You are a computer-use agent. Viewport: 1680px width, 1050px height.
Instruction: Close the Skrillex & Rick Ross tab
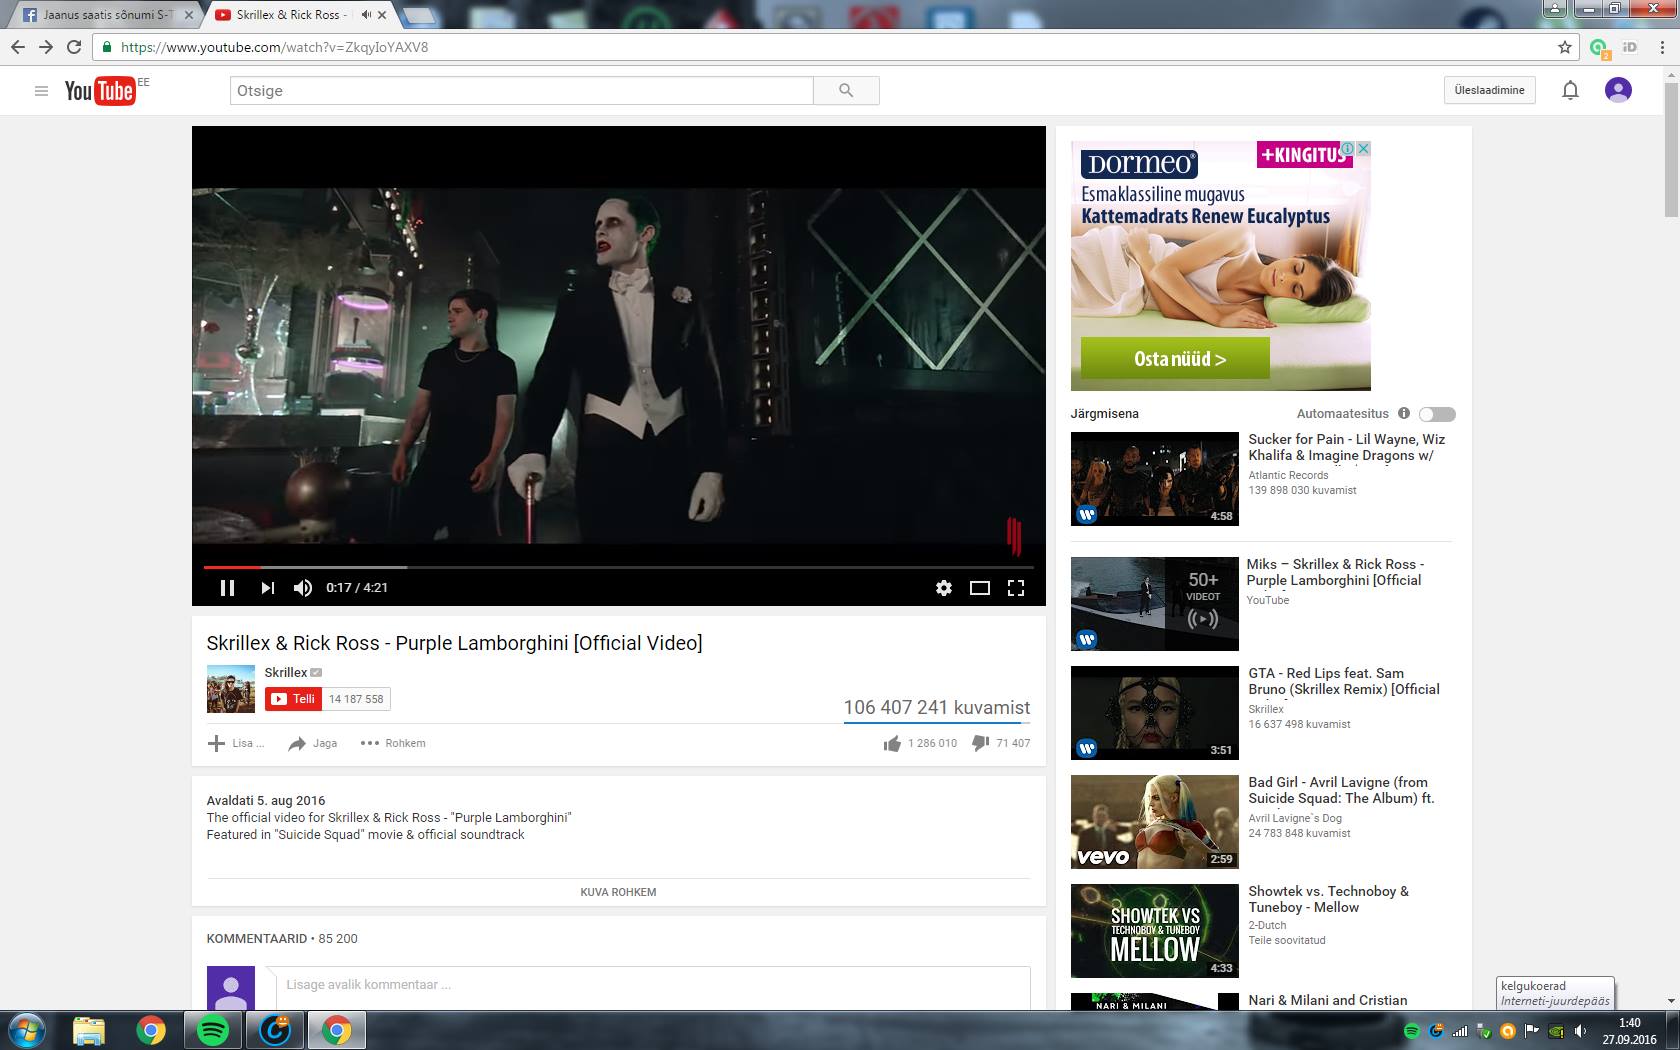click(x=382, y=15)
